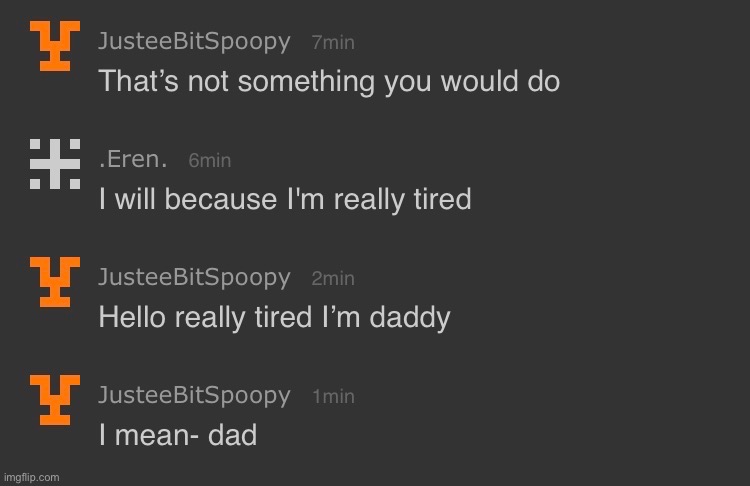Screen dimensions: 750x486
Task: Click the 6min timestamp next to .Eren.
Action: 210,160
